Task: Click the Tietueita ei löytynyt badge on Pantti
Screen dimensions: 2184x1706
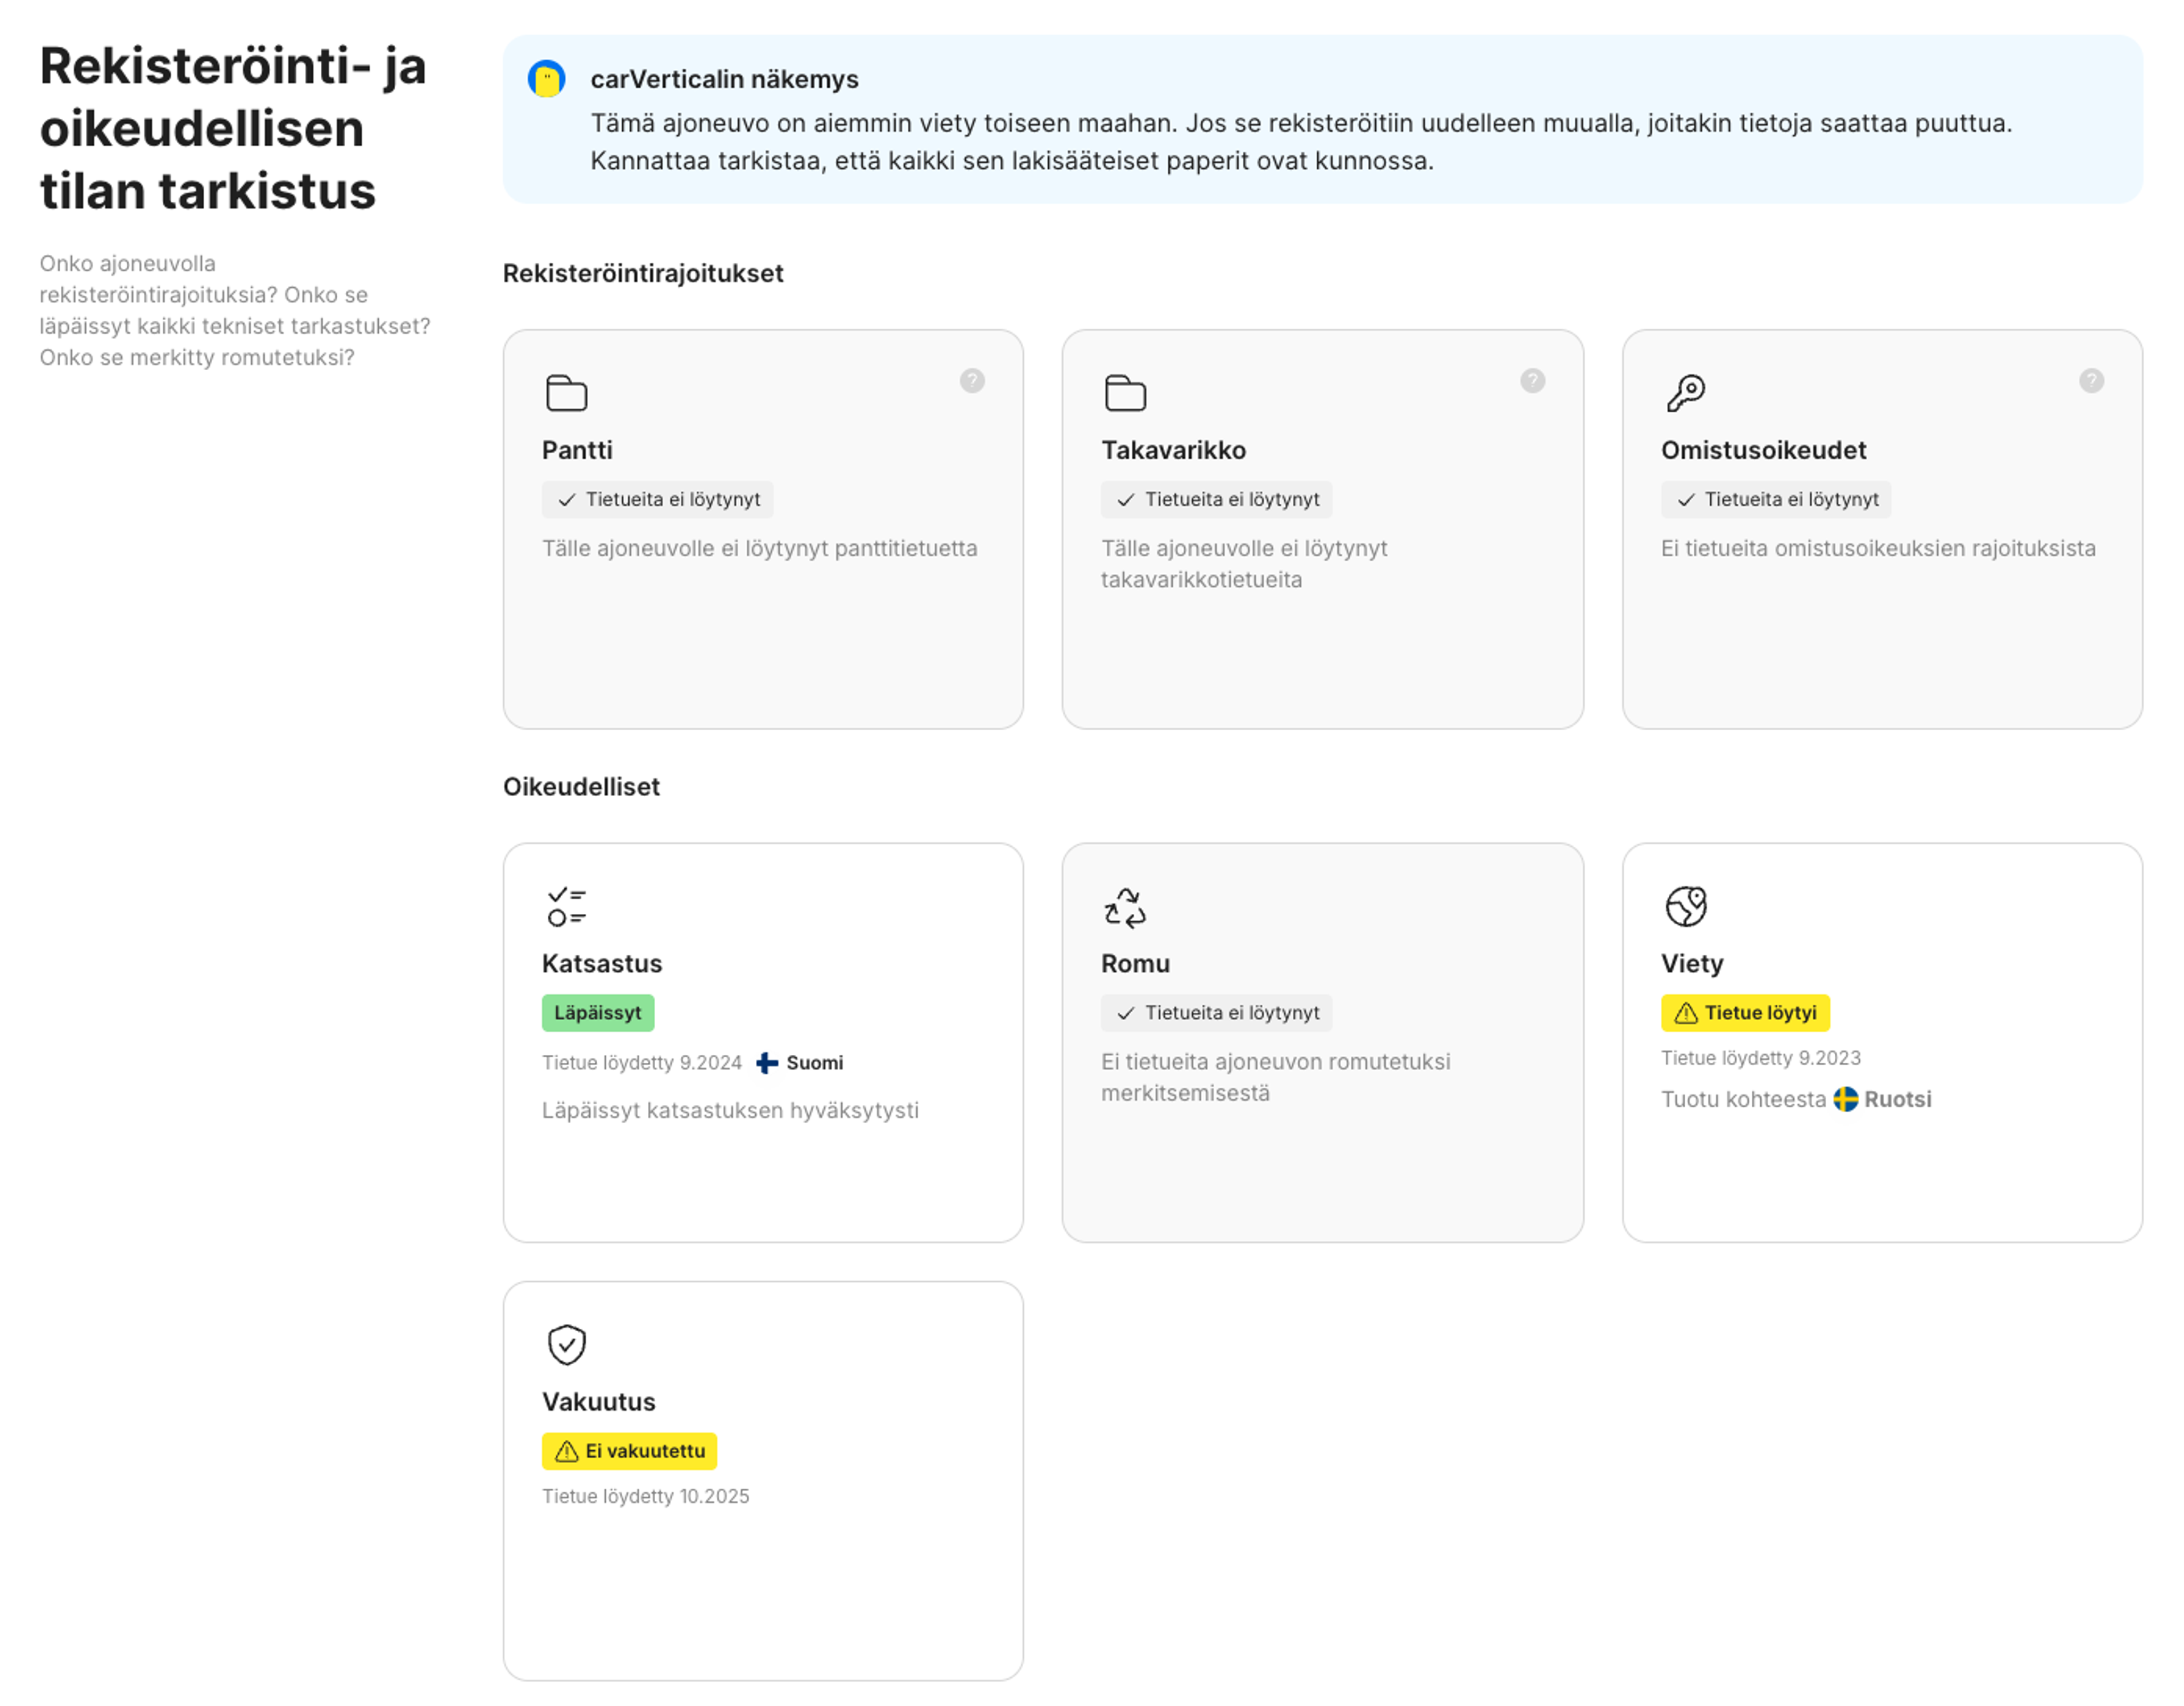Action: click(x=657, y=499)
